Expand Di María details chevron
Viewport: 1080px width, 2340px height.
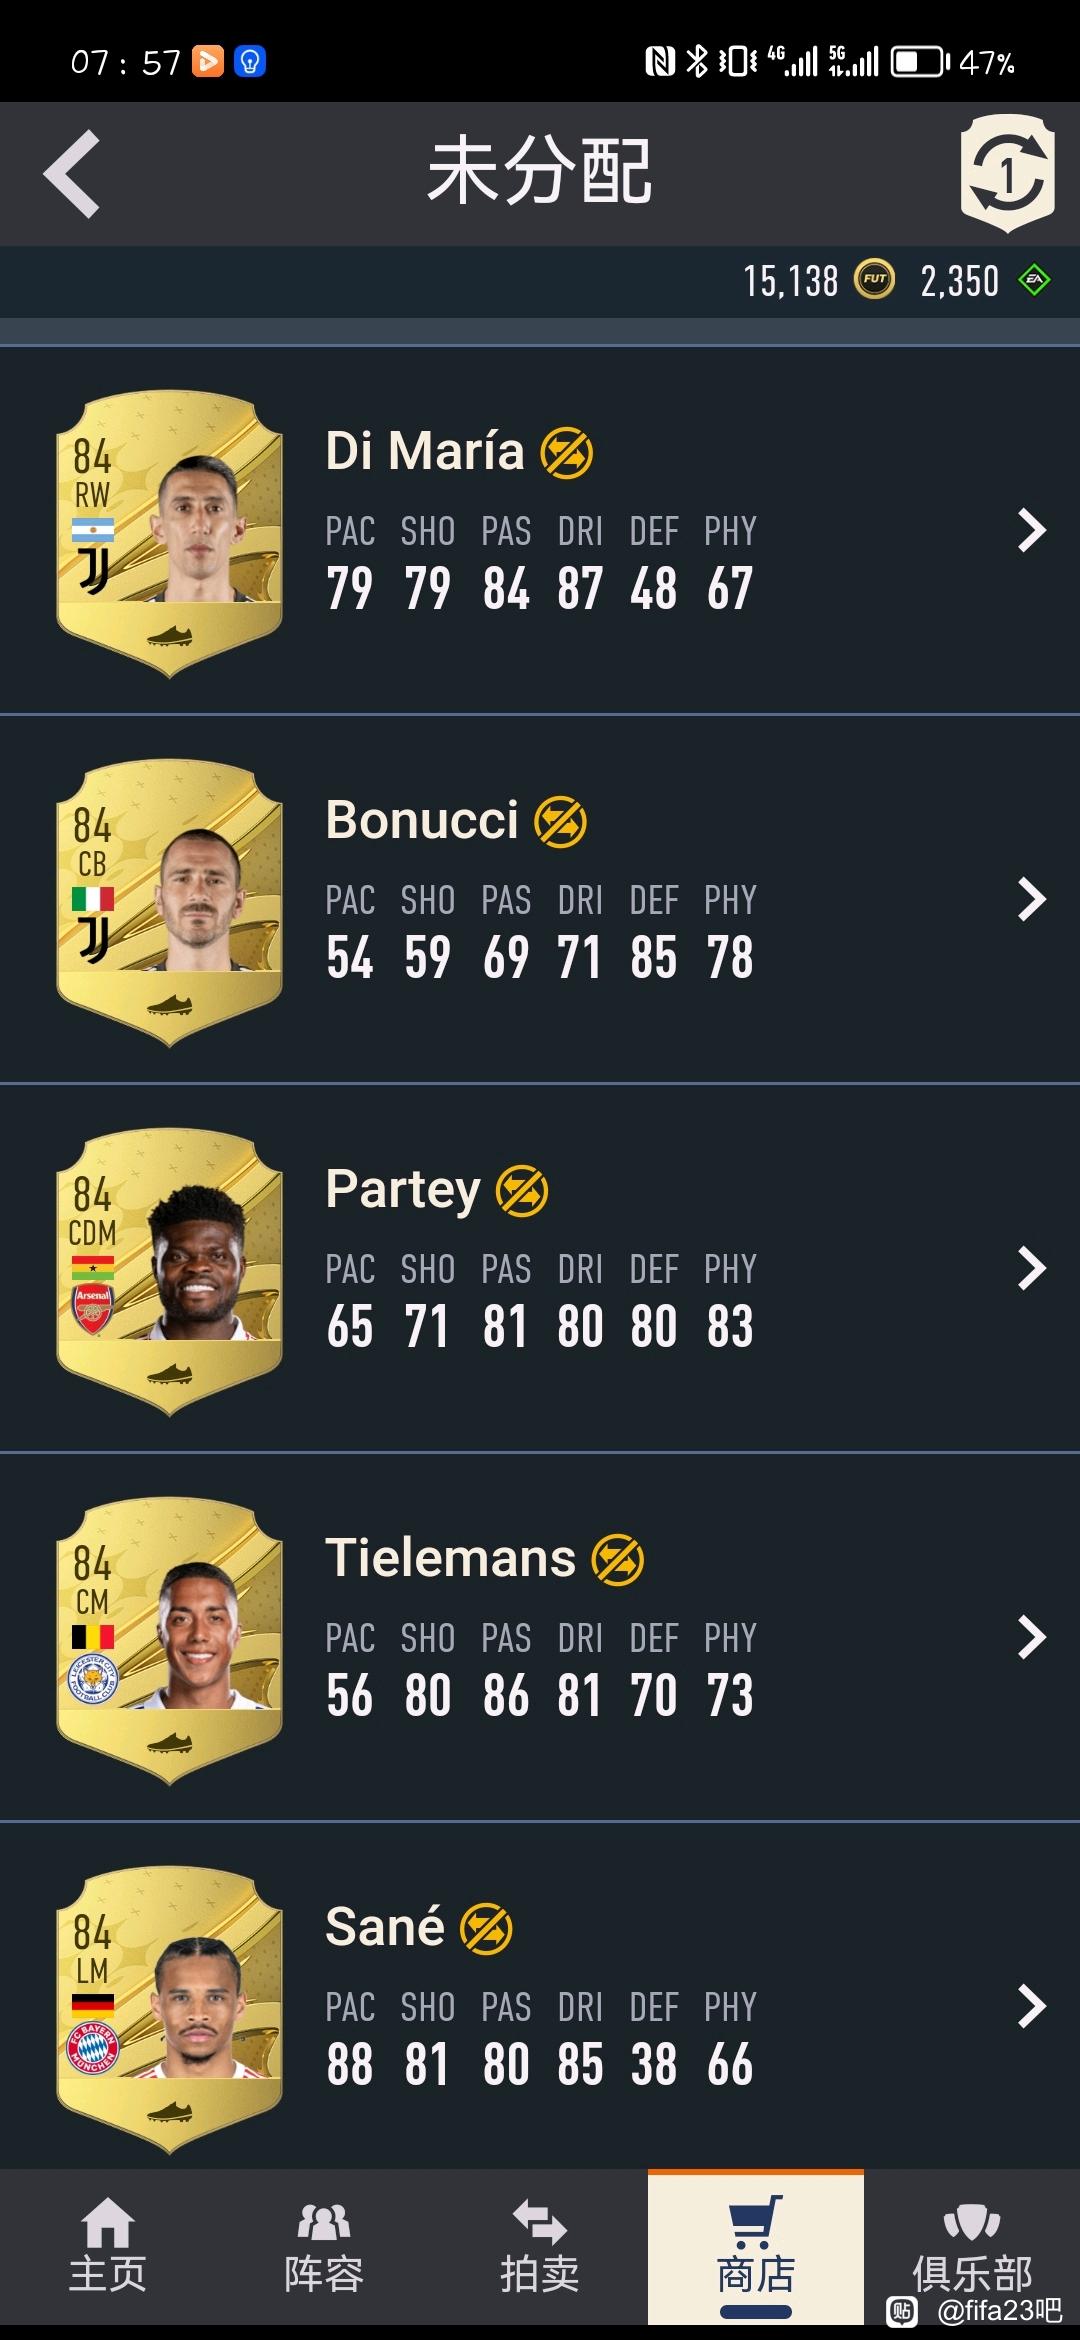point(1031,530)
